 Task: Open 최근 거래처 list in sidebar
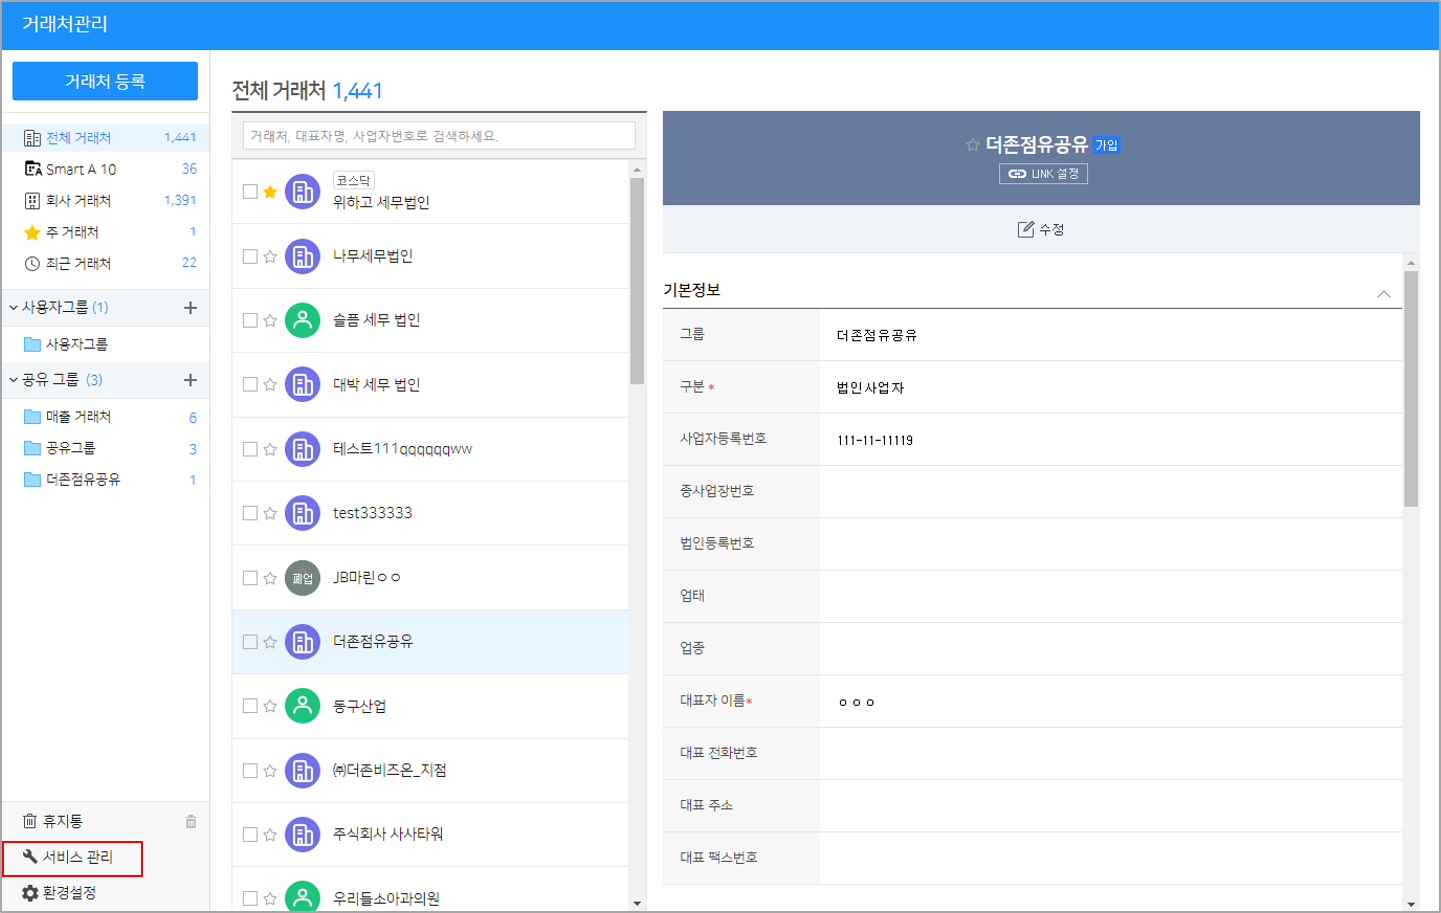78,264
